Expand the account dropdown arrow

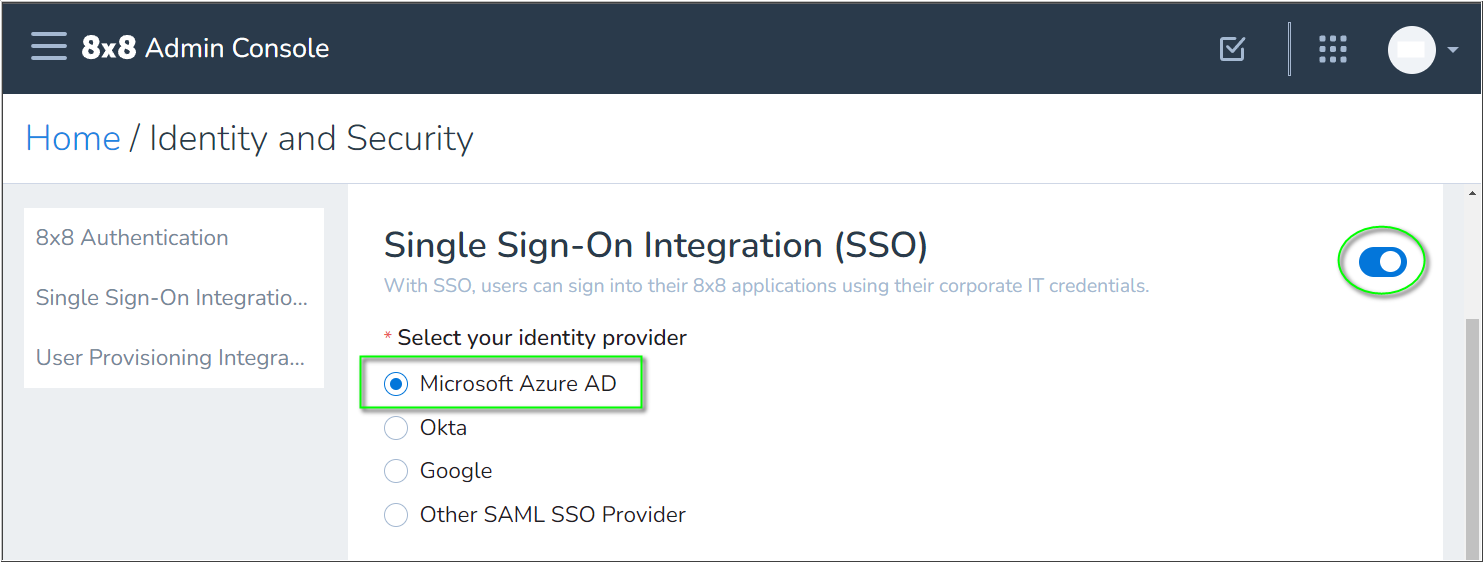point(1453,50)
